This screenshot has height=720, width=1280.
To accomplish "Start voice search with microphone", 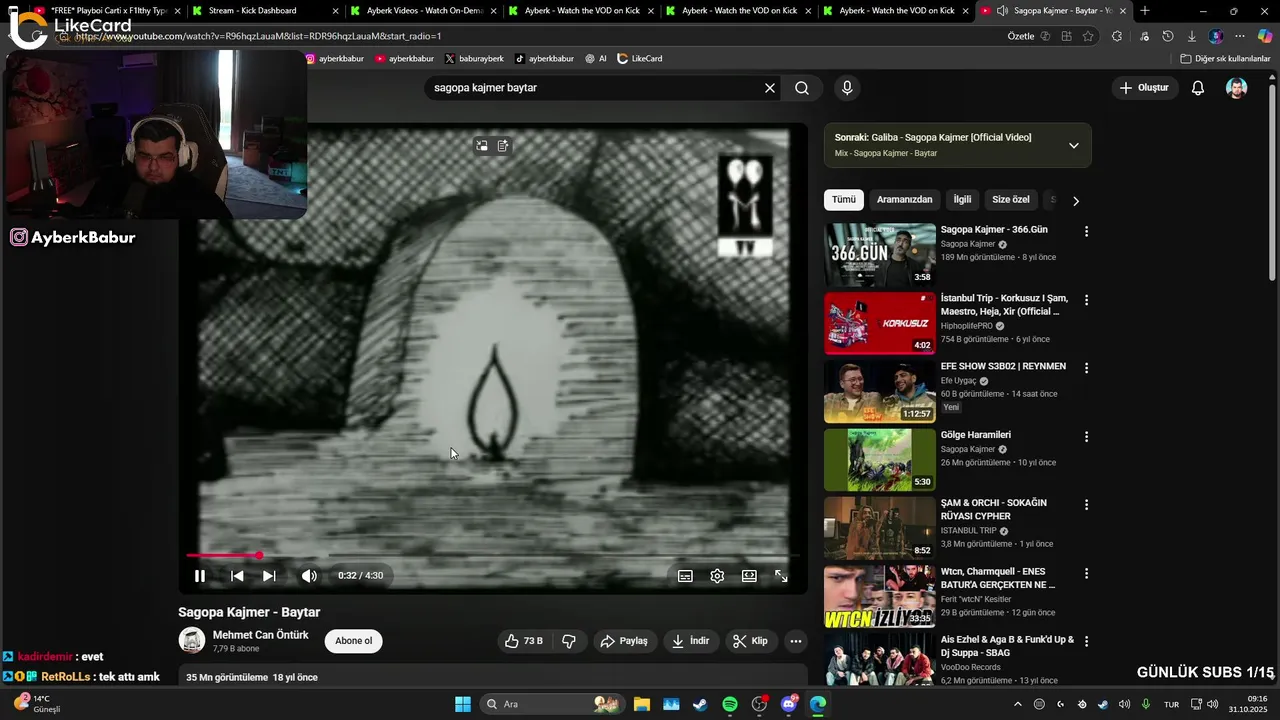I will [847, 88].
